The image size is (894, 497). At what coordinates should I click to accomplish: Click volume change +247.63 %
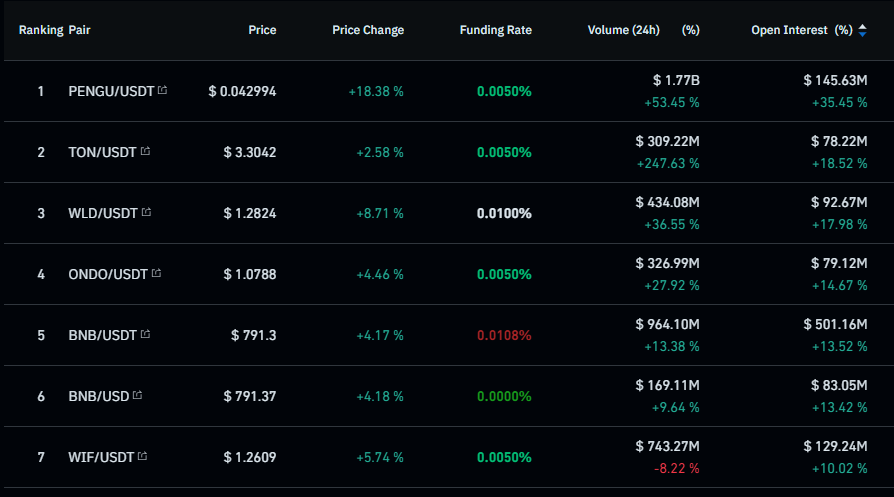pos(668,164)
